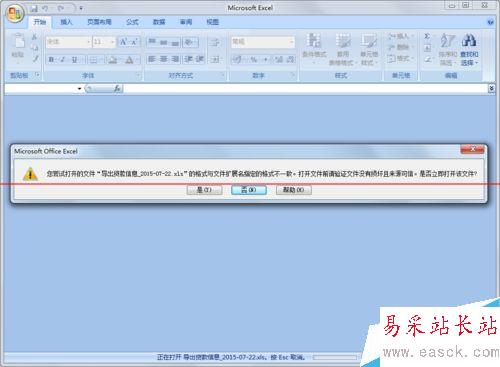
Task: Toggle Underline formatting
Action: [74, 60]
